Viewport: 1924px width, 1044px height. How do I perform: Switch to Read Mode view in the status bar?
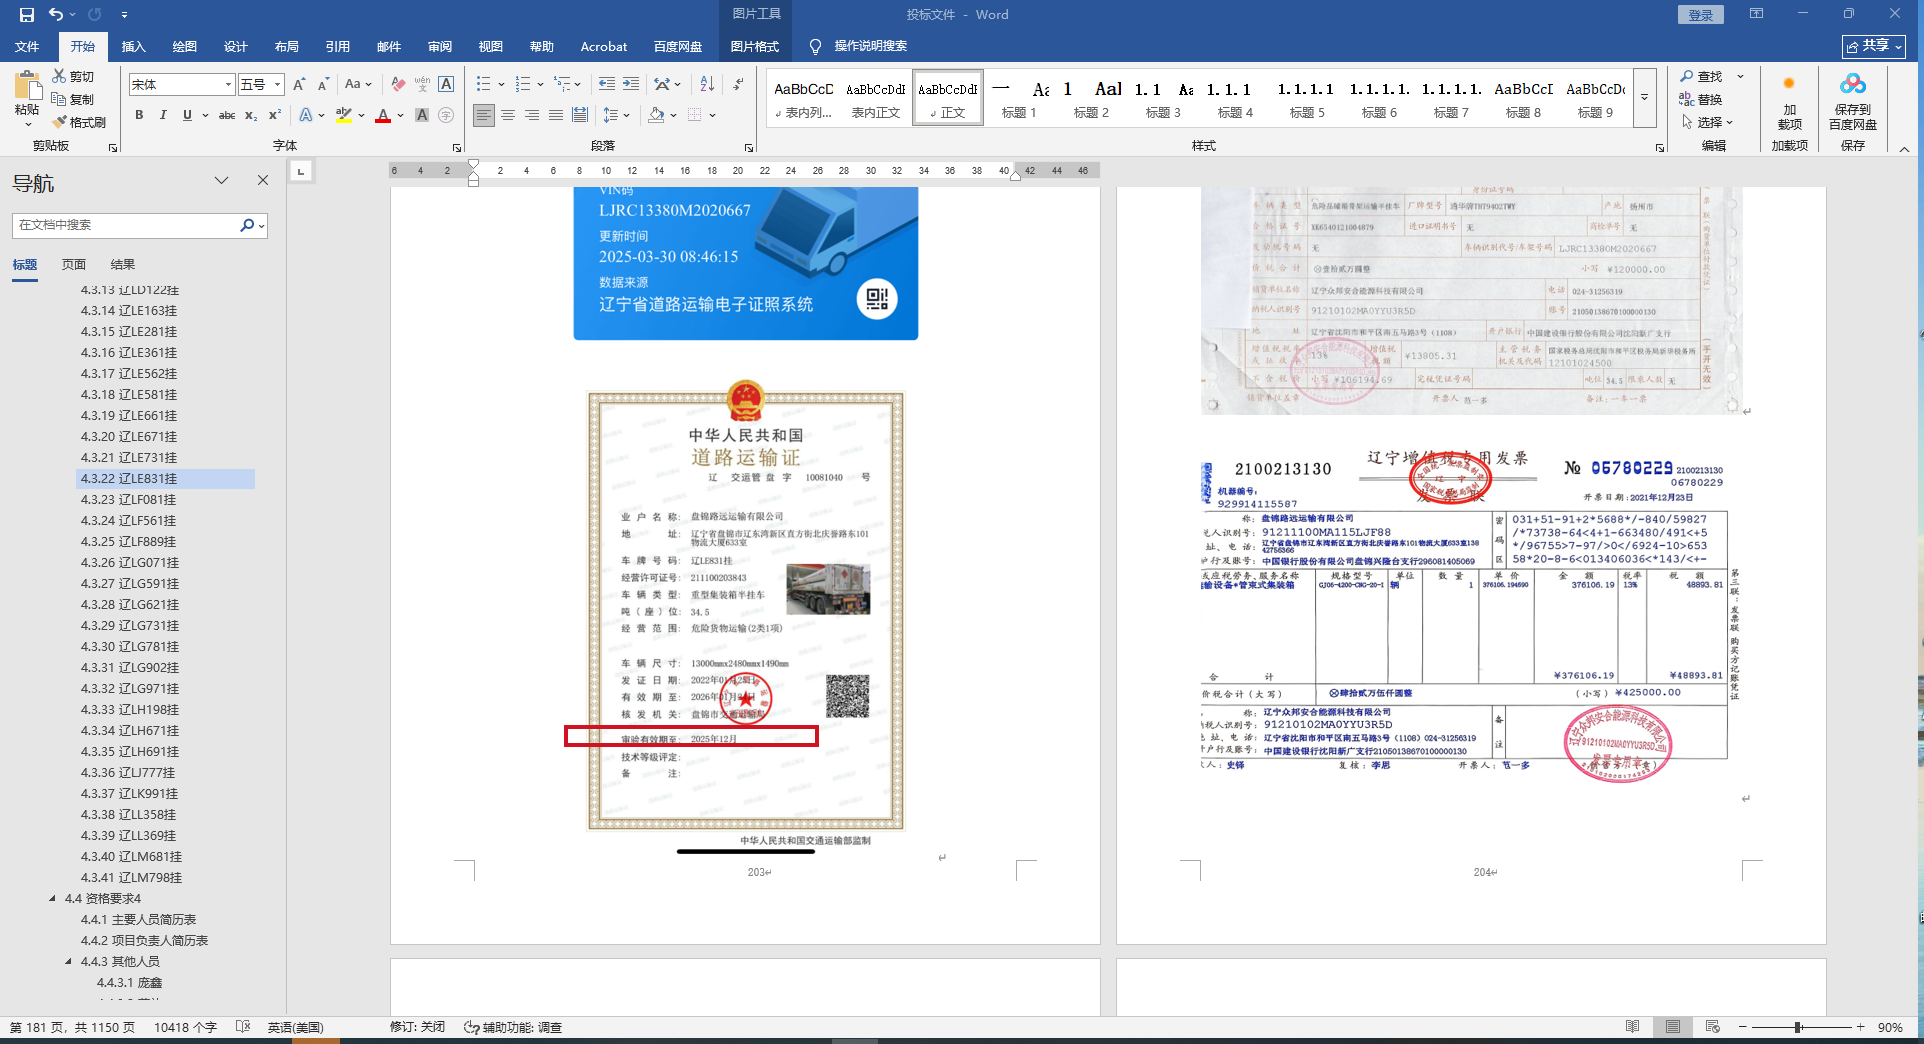(x=1632, y=1027)
